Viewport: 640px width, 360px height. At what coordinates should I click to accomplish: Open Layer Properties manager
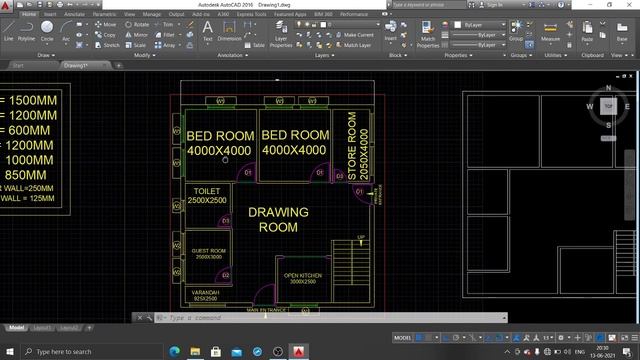click(x=281, y=34)
